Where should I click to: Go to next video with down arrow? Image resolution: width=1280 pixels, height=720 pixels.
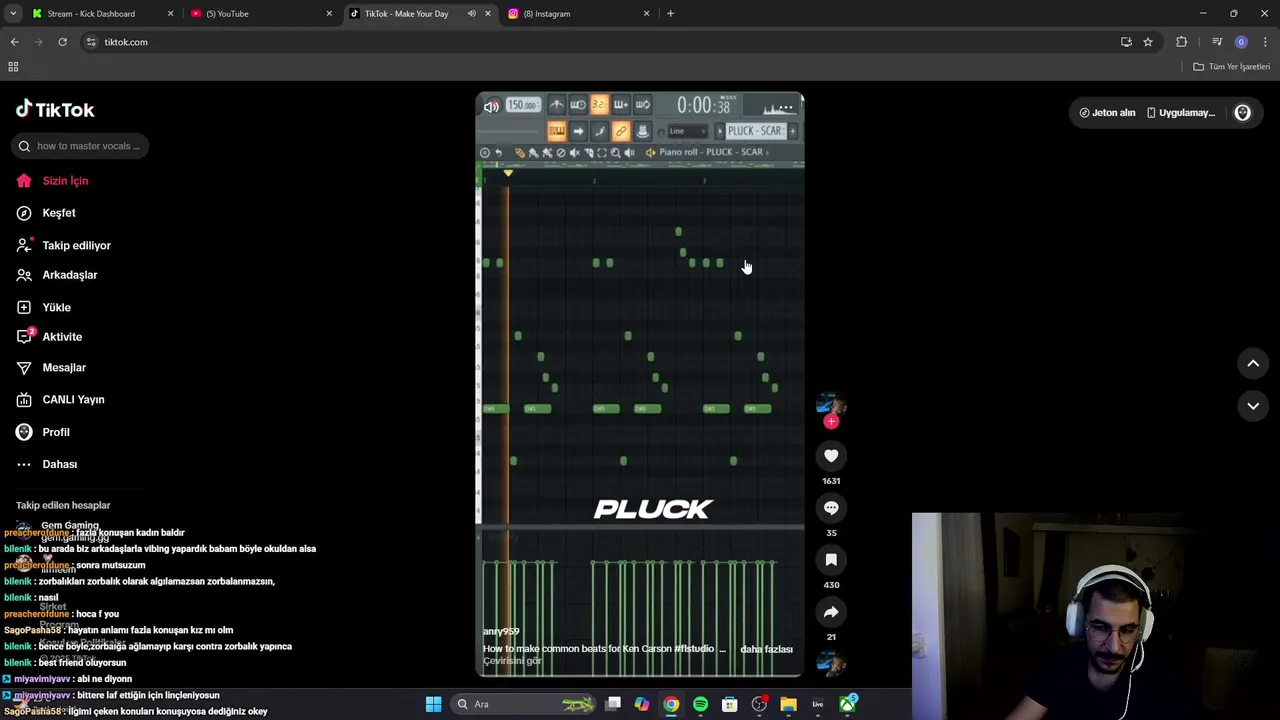tap(1253, 406)
